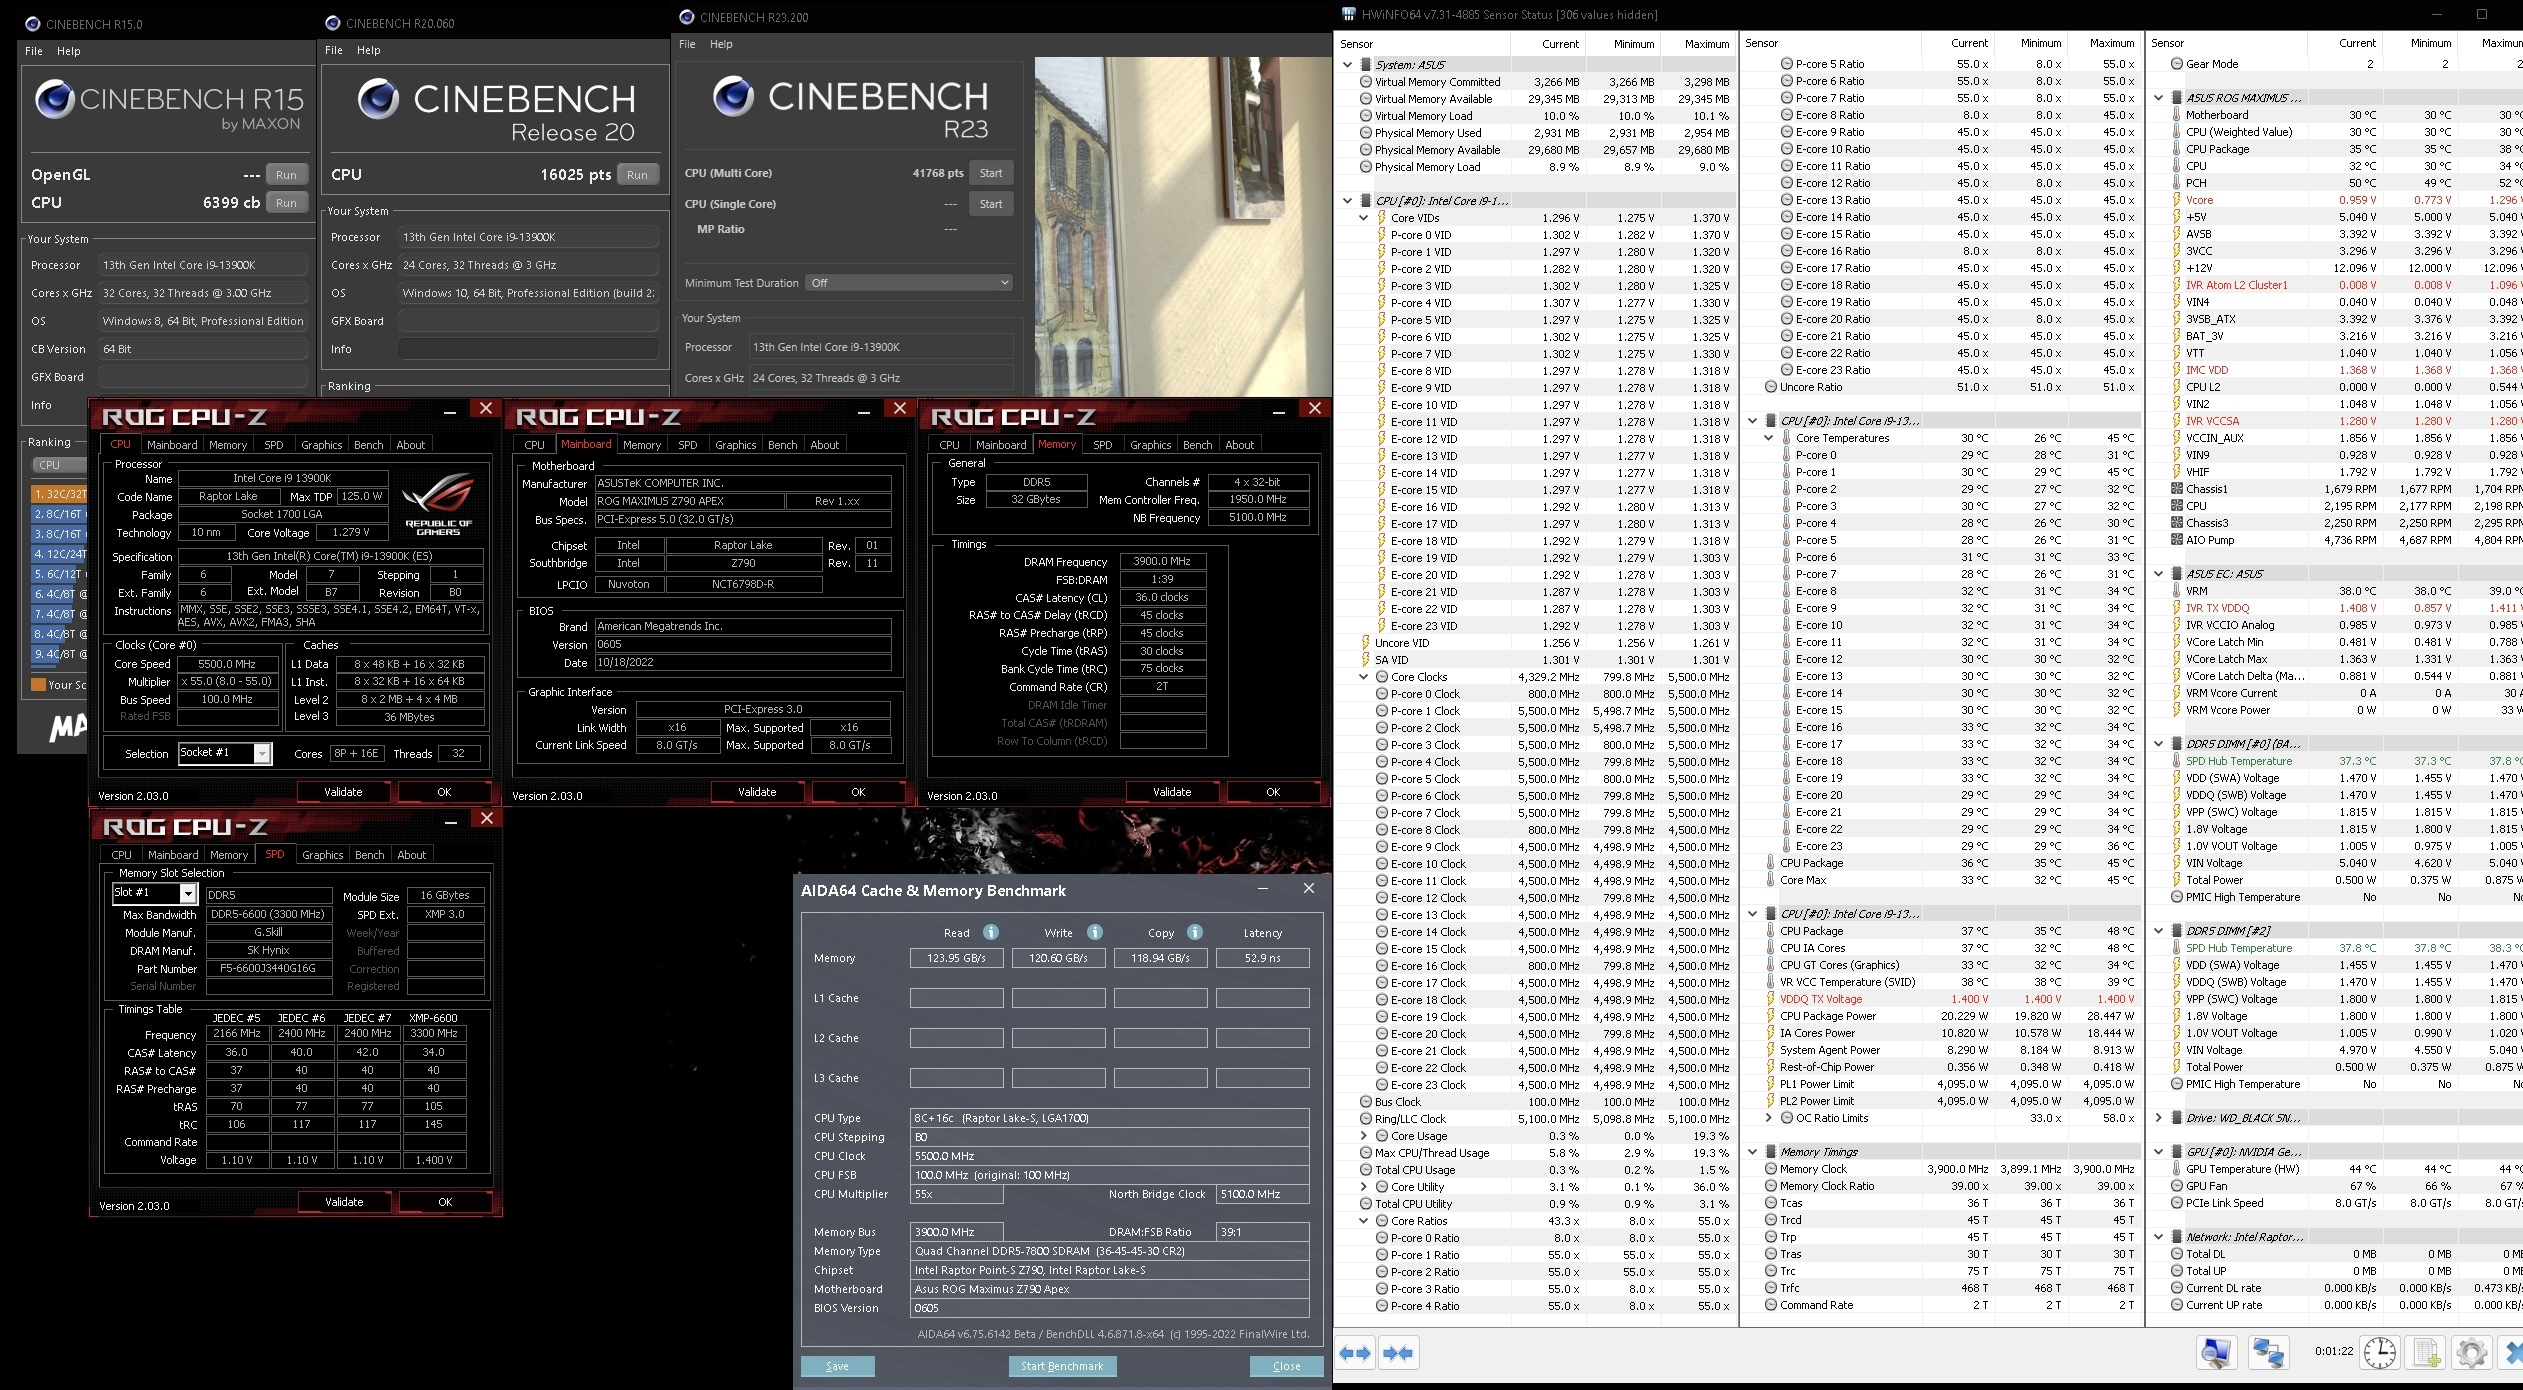Open Help menu in Cinebench R23
This screenshot has width=2523, height=1390.
721,44
